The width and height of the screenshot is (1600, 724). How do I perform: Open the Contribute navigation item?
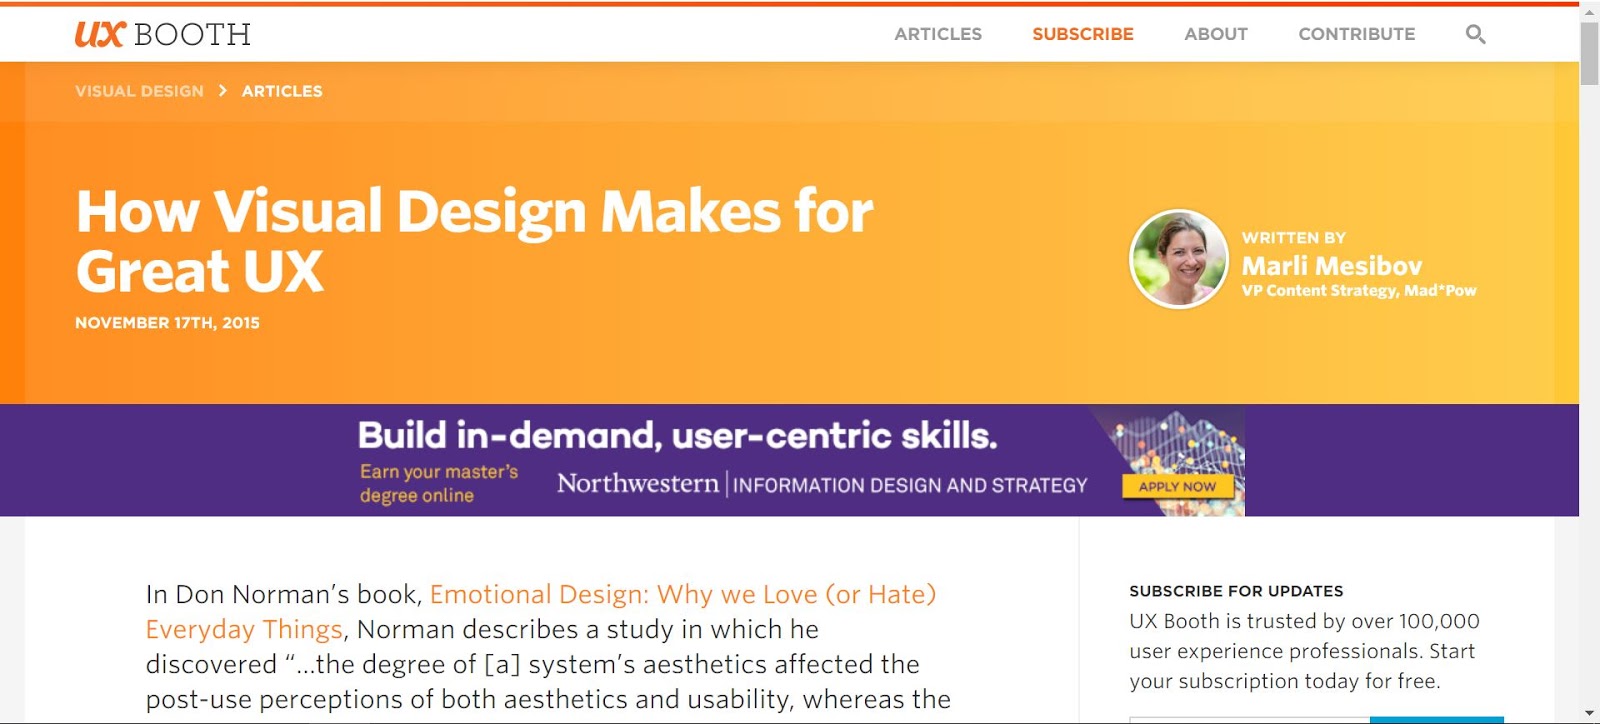(1357, 34)
